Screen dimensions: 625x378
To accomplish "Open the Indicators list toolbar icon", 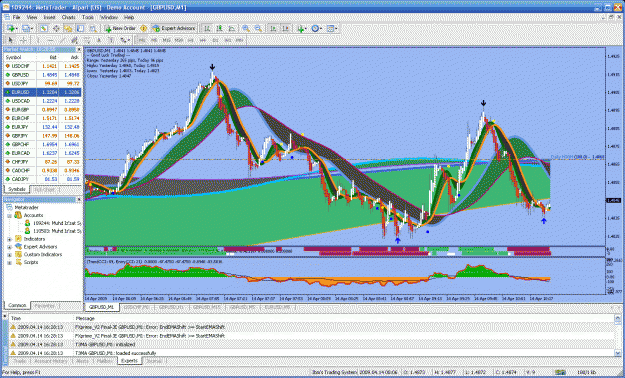I will click(300, 28).
